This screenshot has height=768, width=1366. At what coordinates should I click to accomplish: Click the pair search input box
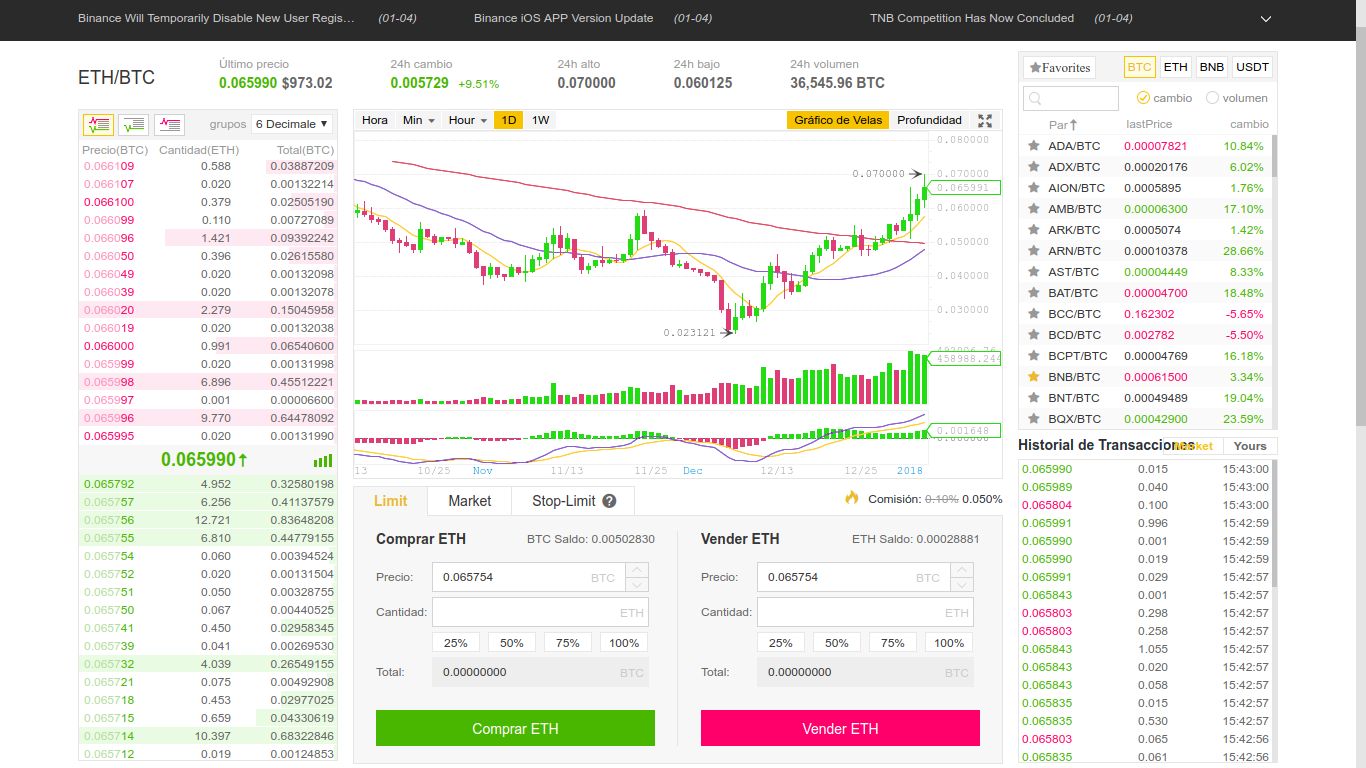[x=1071, y=98]
